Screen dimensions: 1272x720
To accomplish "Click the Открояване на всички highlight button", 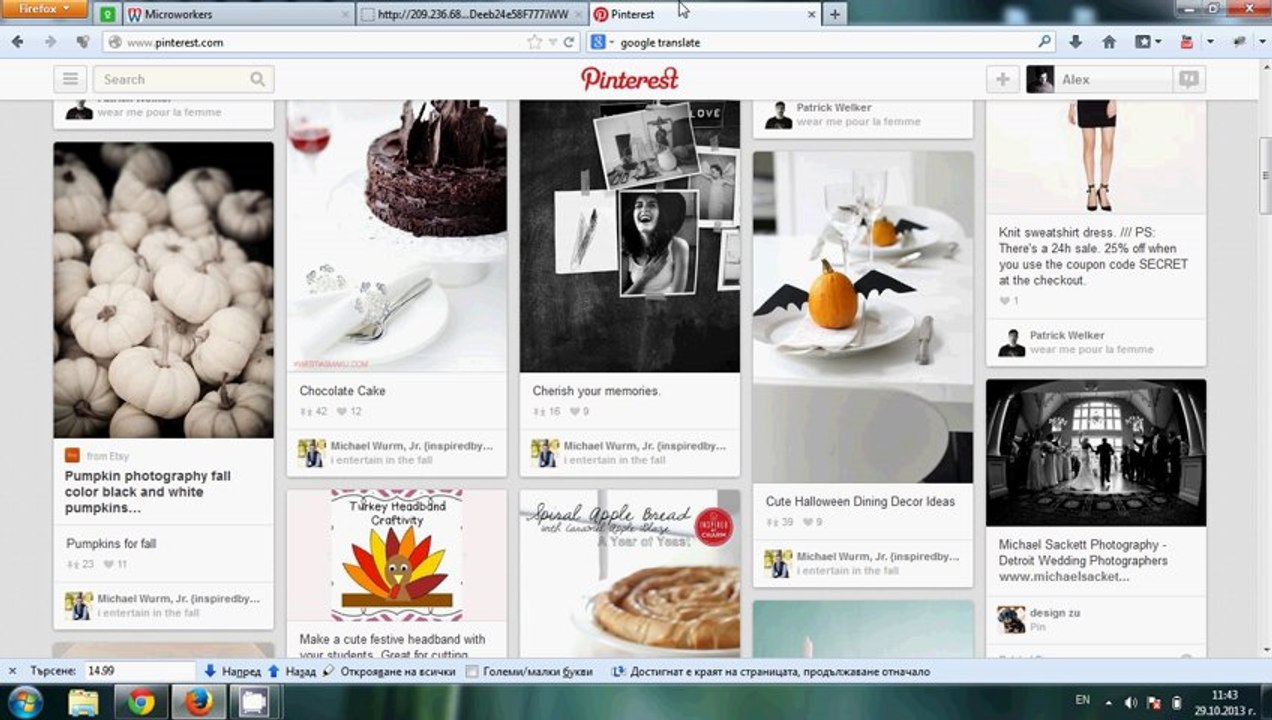I will (x=388, y=672).
